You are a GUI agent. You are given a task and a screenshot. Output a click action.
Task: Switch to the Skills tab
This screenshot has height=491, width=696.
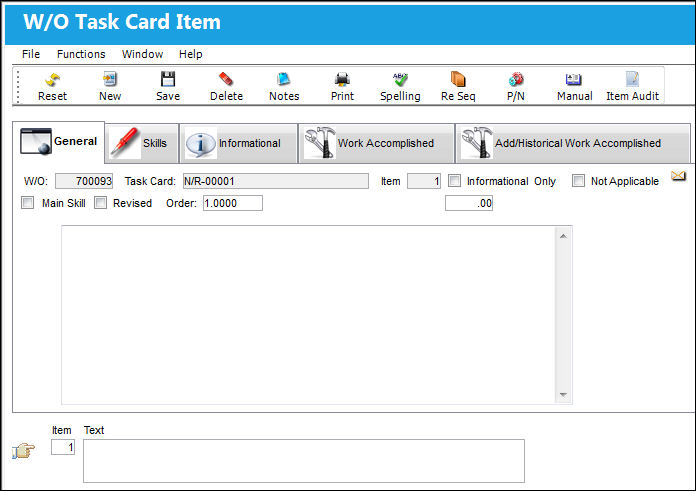pos(142,143)
